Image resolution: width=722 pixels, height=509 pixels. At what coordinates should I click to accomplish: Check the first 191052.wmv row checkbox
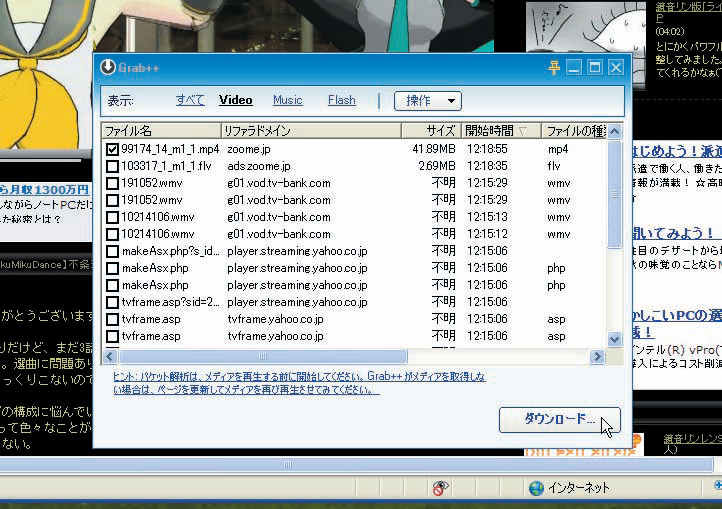coord(112,183)
